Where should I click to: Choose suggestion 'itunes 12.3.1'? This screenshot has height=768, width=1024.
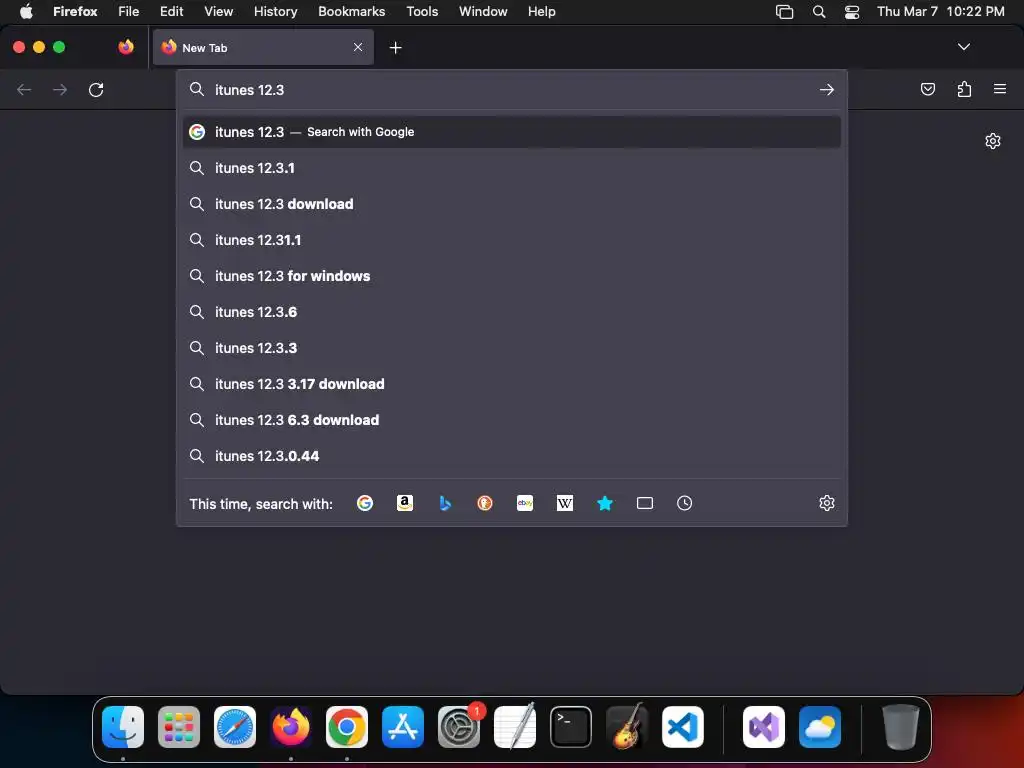point(511,168)
